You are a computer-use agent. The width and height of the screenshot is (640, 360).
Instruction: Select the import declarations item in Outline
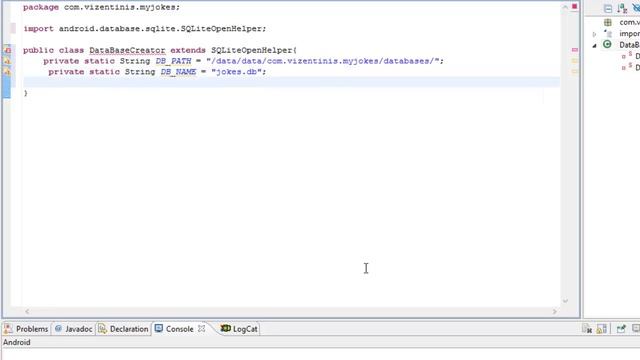pos(629,33)
